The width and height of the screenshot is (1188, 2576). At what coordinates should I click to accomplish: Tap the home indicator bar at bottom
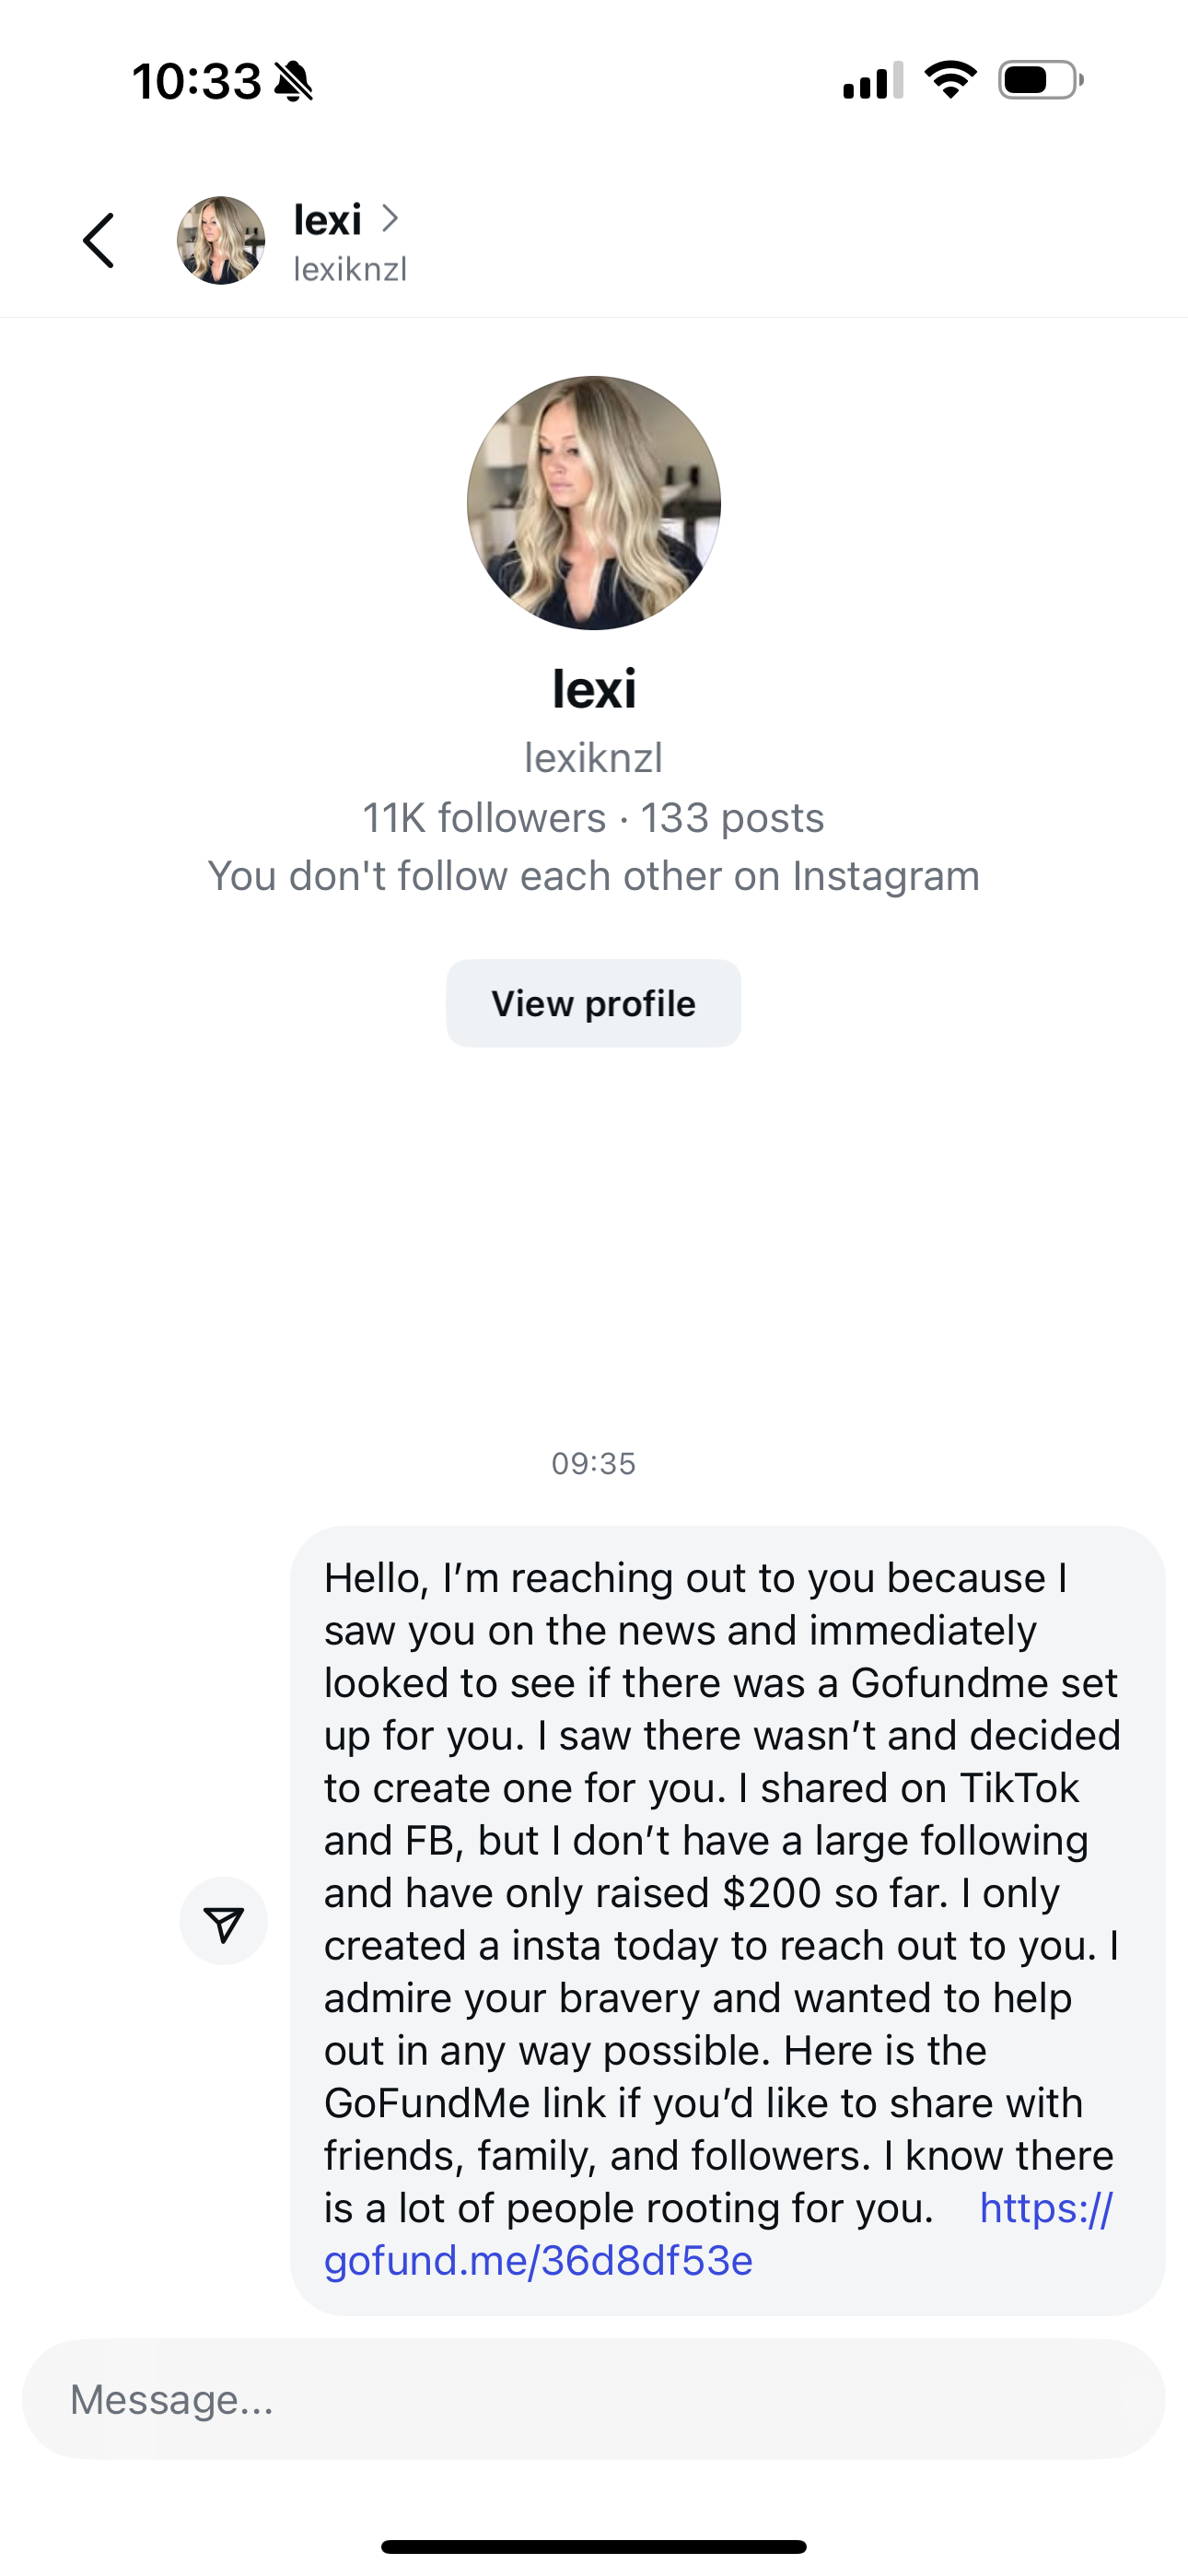(x=594, y=2547)
